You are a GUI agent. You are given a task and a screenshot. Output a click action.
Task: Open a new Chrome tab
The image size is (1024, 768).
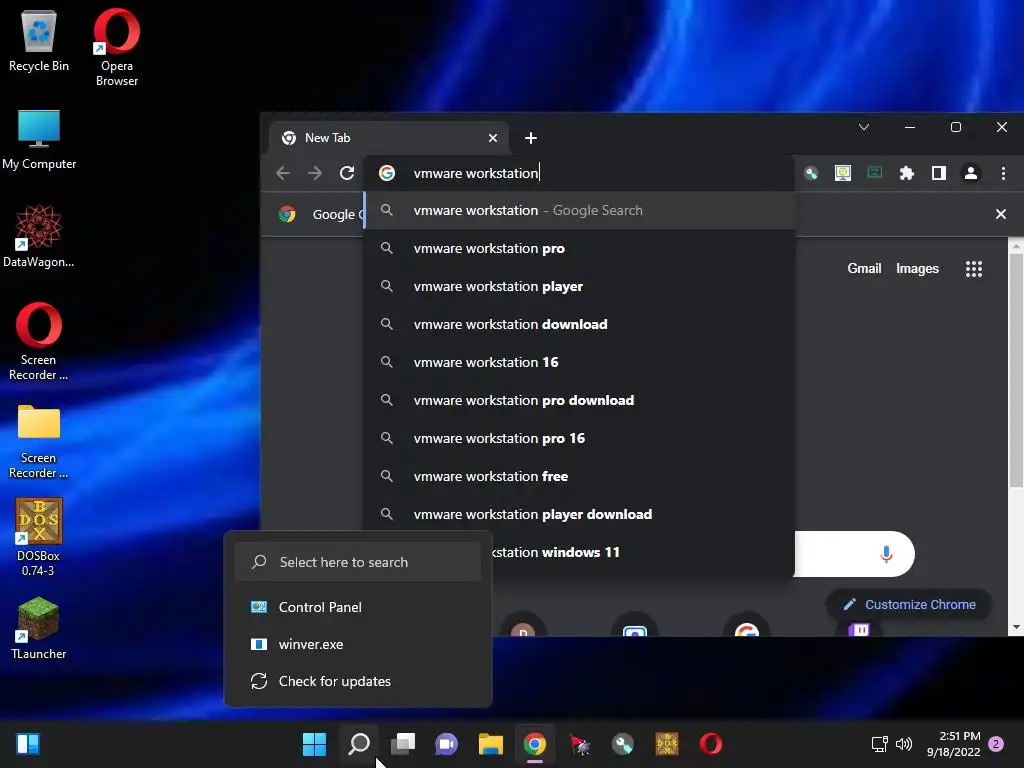(531, 138)
